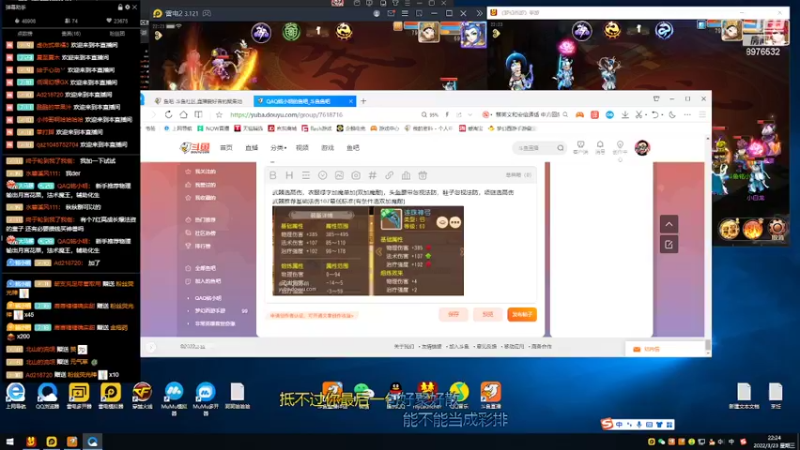Open the QQ Browser desktop shortcut

click(47, 396)
